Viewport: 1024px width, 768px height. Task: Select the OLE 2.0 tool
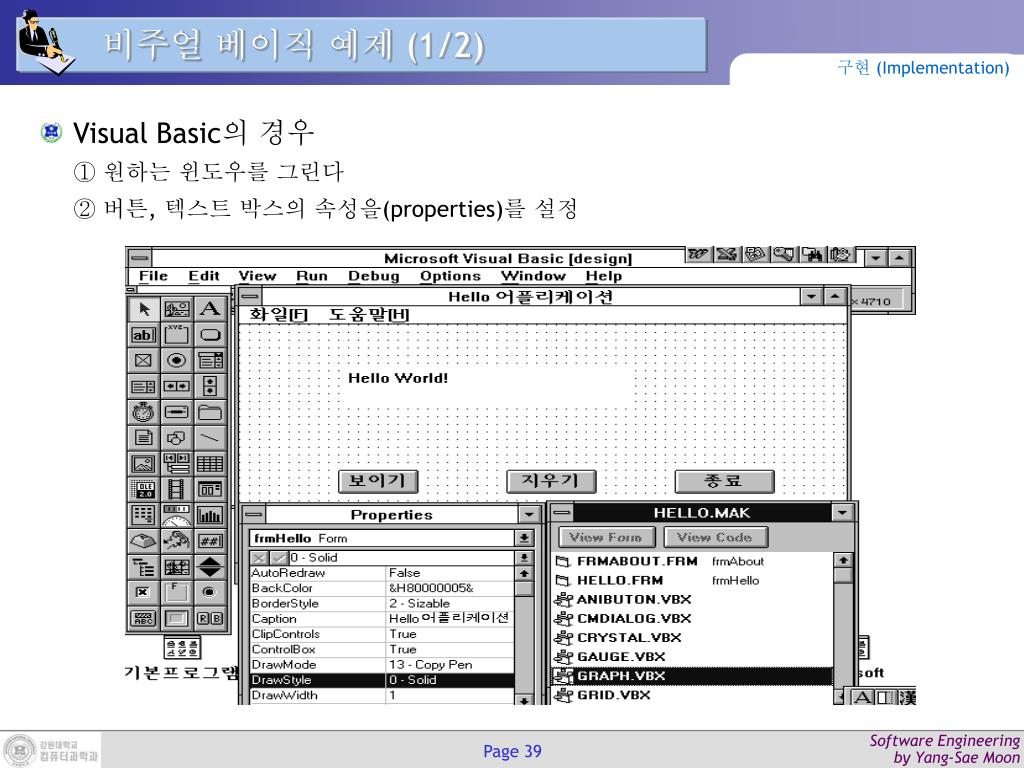[x=144, y=489]
